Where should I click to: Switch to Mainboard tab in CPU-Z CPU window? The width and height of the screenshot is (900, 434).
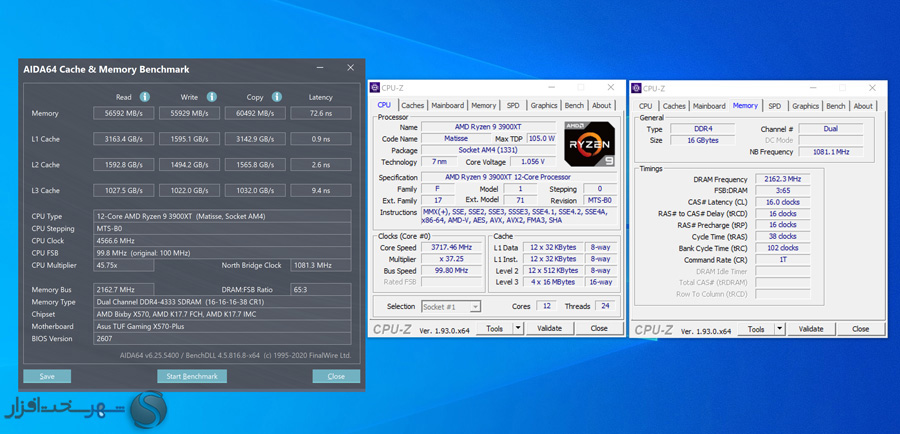coord(448,105)
